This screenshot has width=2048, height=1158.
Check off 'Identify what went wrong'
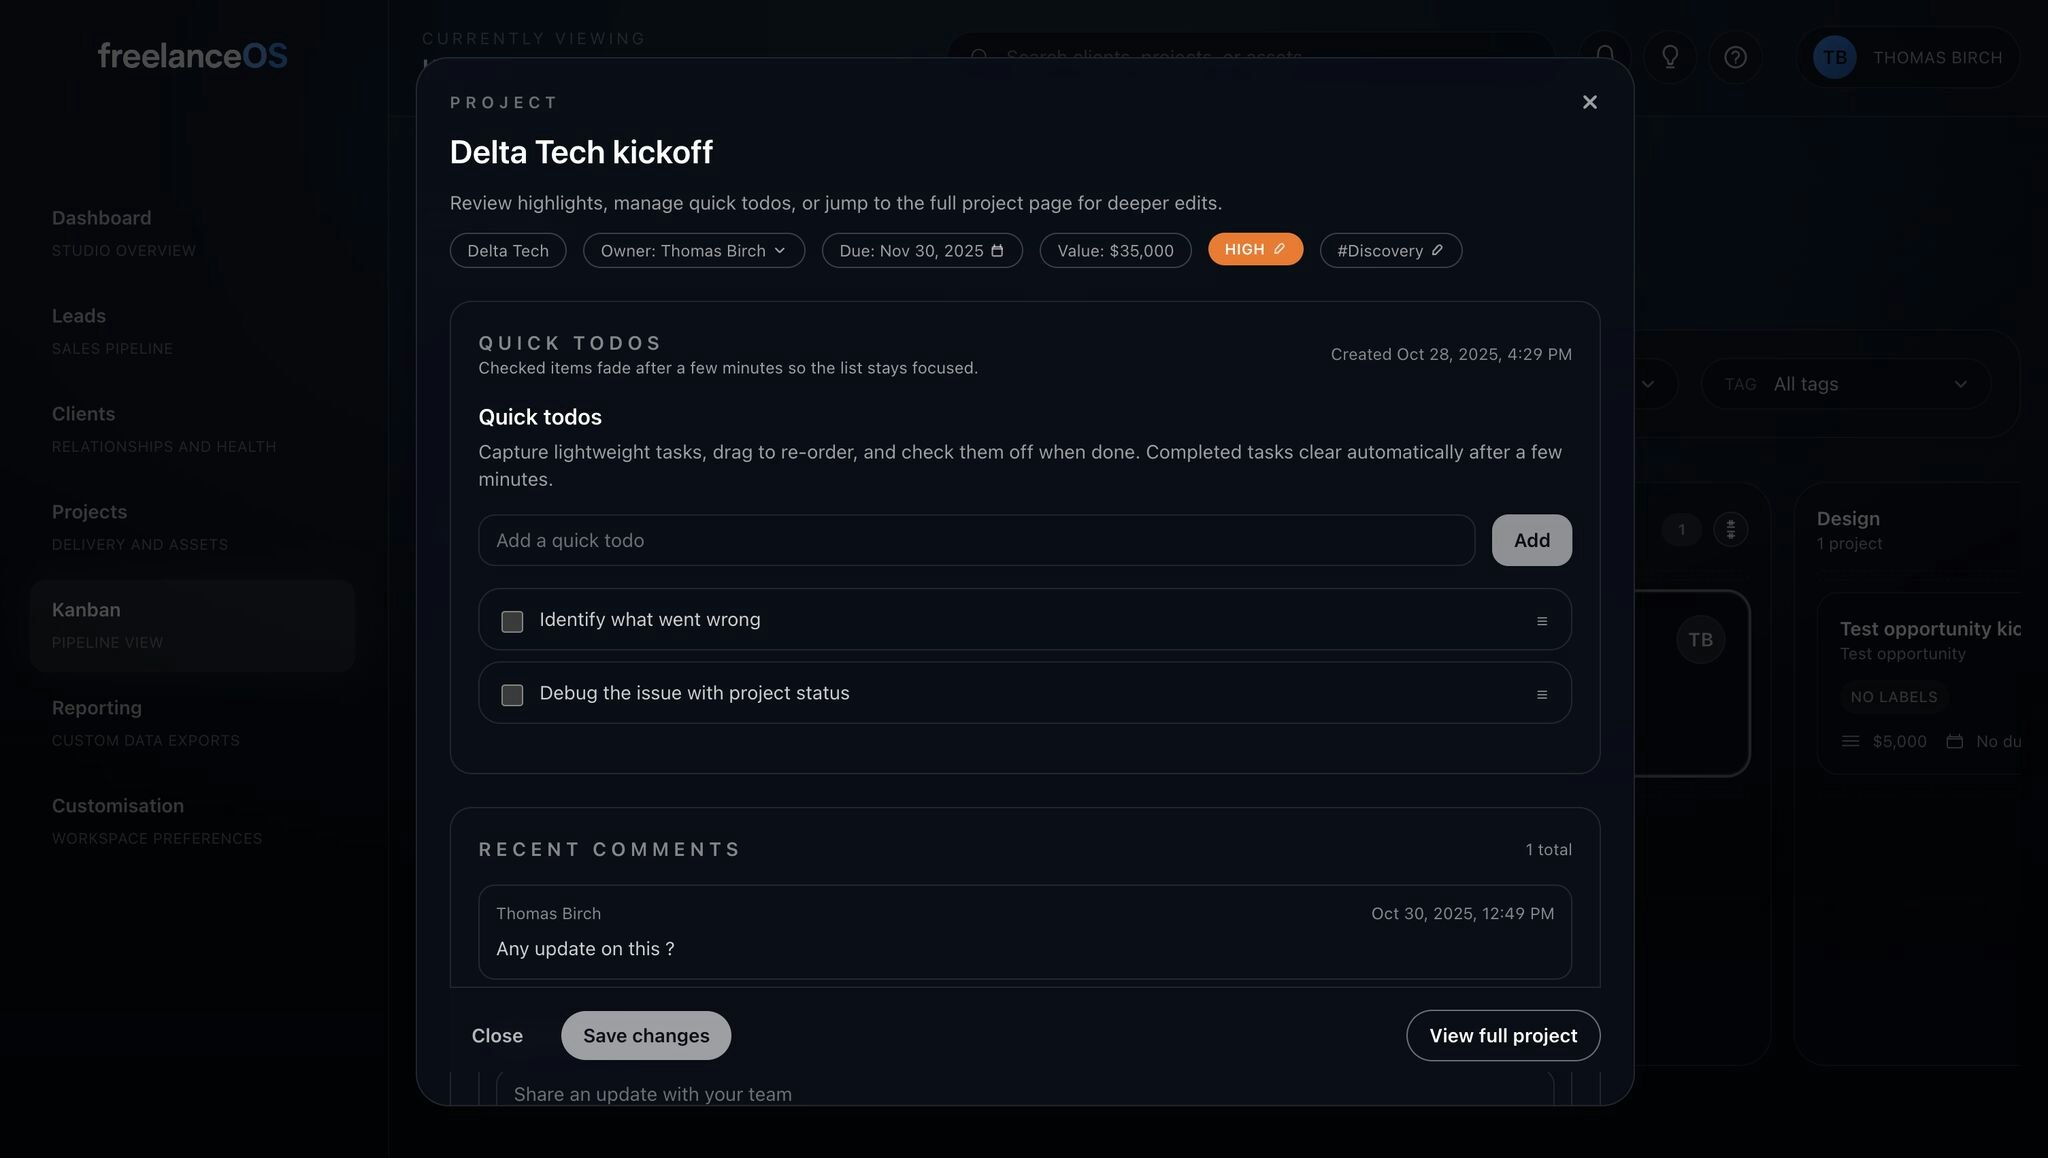(511, 620)
